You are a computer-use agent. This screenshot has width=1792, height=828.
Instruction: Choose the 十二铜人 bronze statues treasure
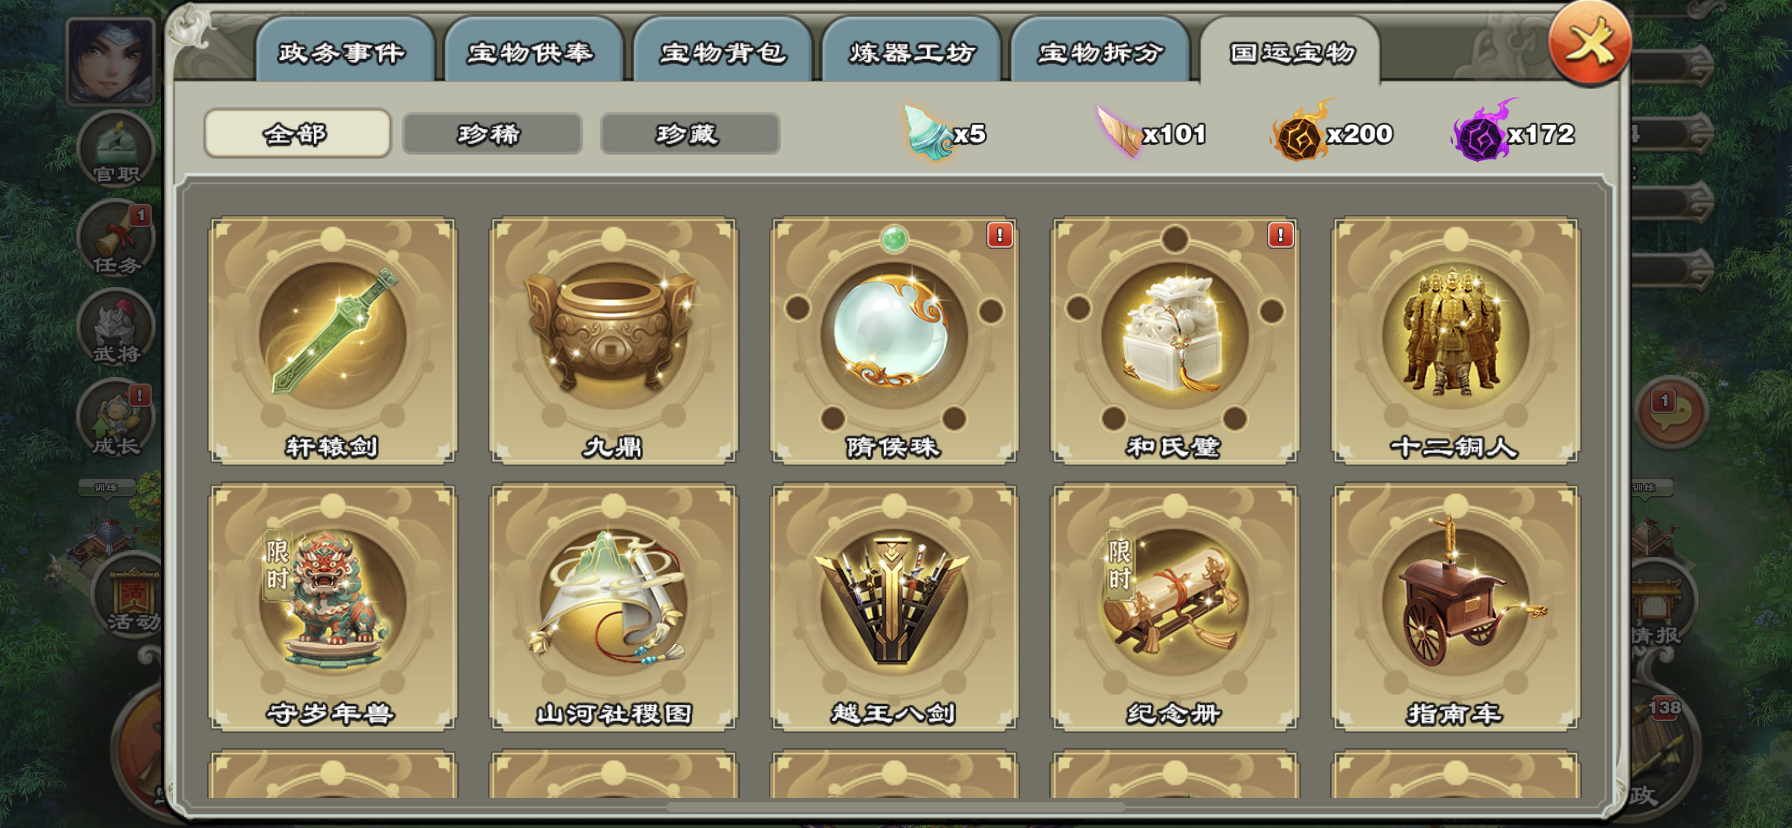point(1456,340)
